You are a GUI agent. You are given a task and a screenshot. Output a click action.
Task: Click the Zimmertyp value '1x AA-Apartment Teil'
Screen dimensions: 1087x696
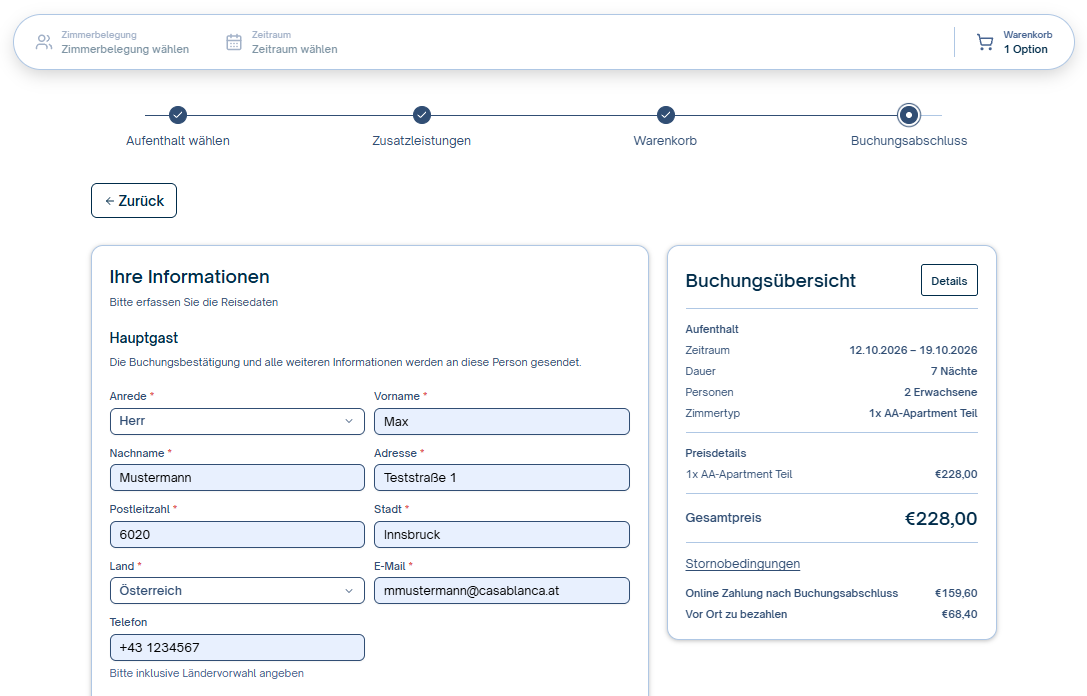pos(923,413)
